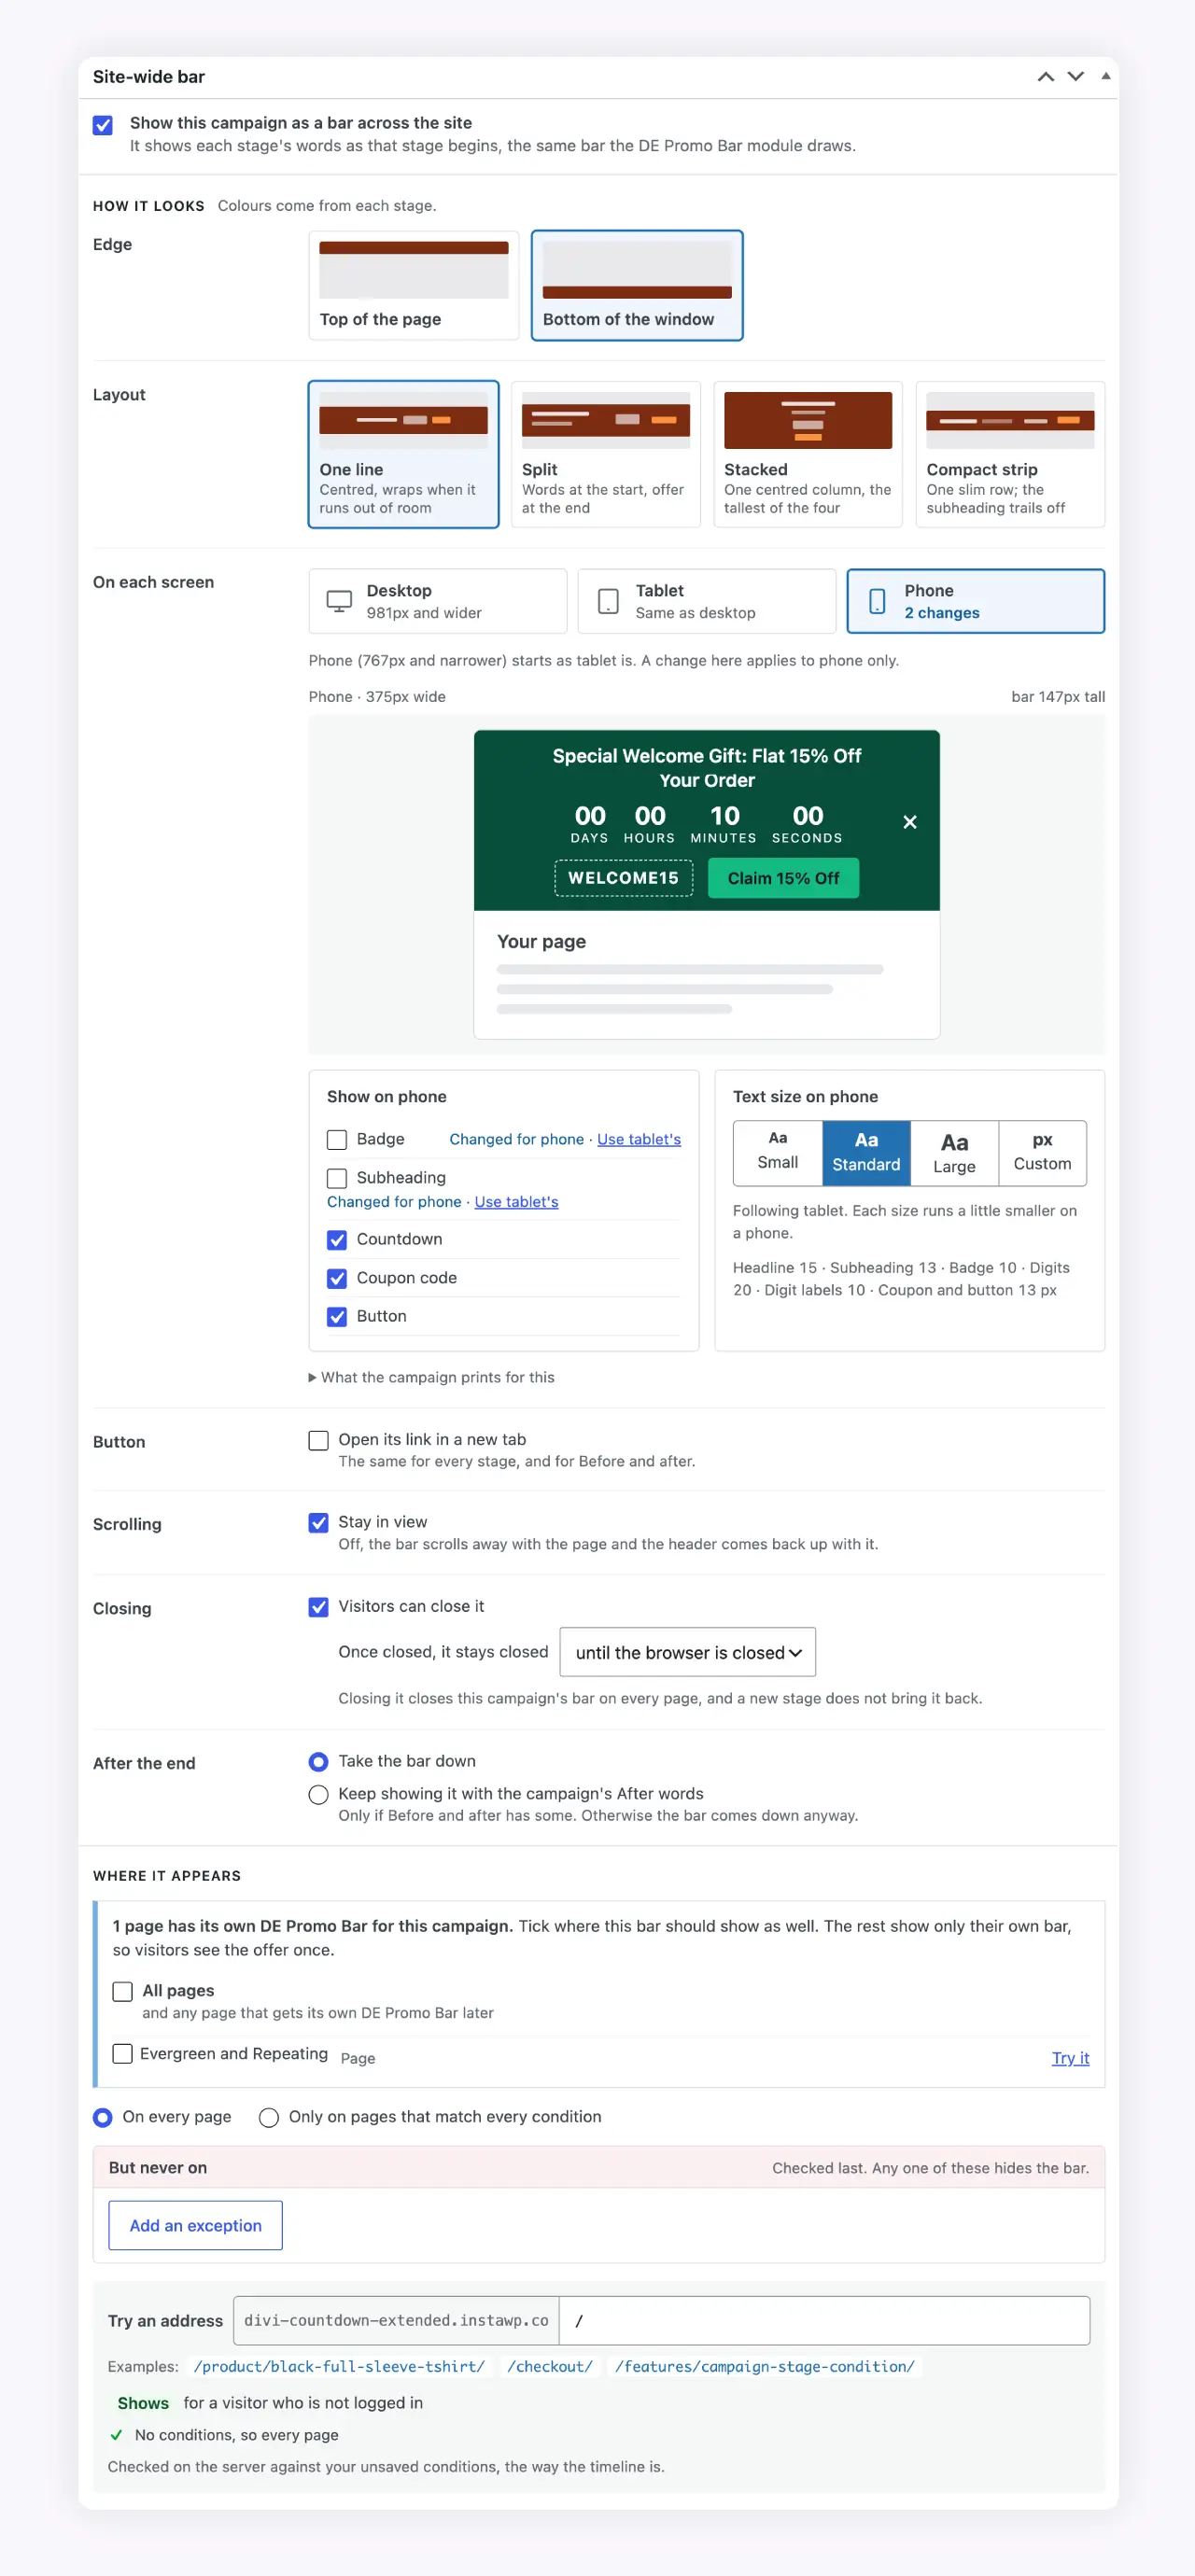
Task: Uncheck the Coupon code checkbox
Action: pos(337,1278)
